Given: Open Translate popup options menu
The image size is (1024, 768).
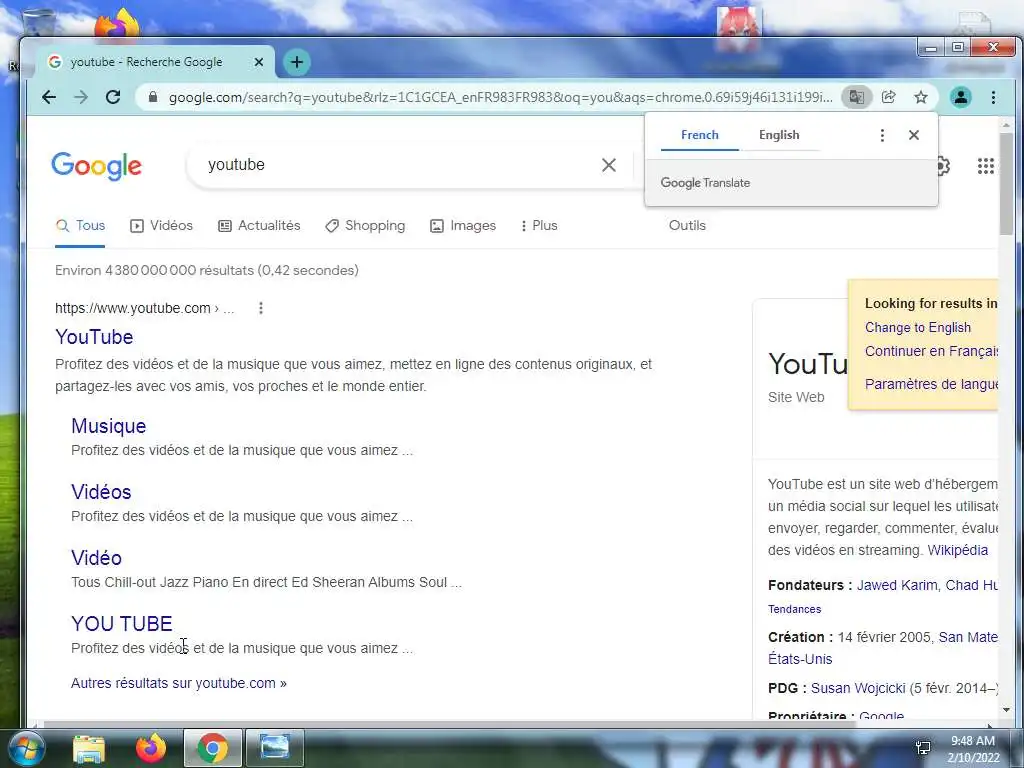Looking at the screenshot, I should [x=882, y=135].
